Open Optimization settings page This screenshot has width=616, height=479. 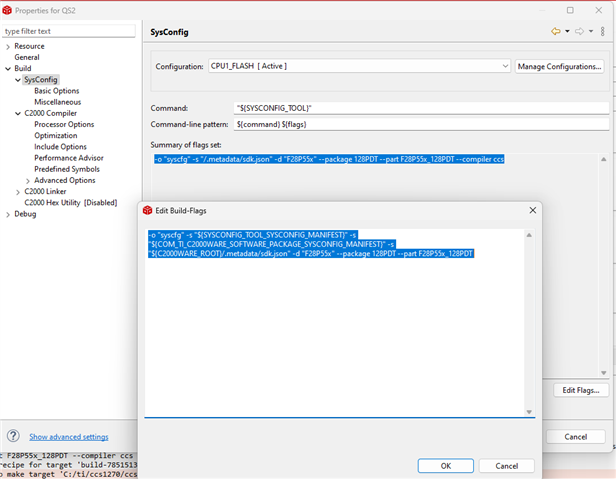[x=55, y=136]
